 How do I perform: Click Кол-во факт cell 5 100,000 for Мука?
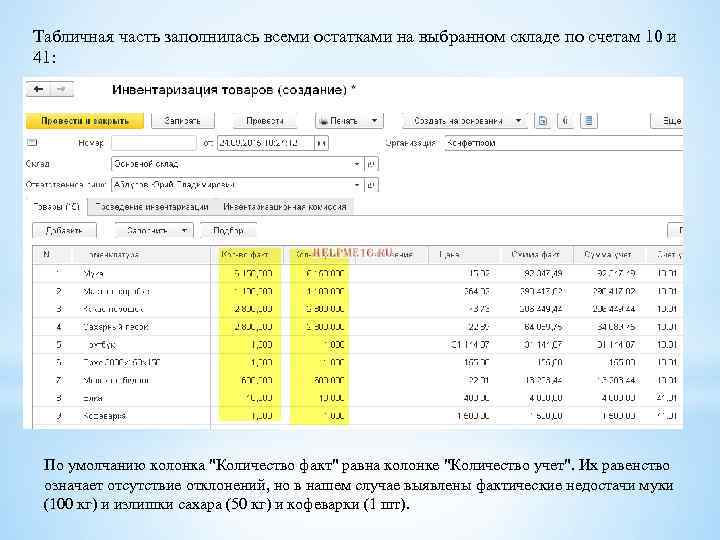click(247, 274)
